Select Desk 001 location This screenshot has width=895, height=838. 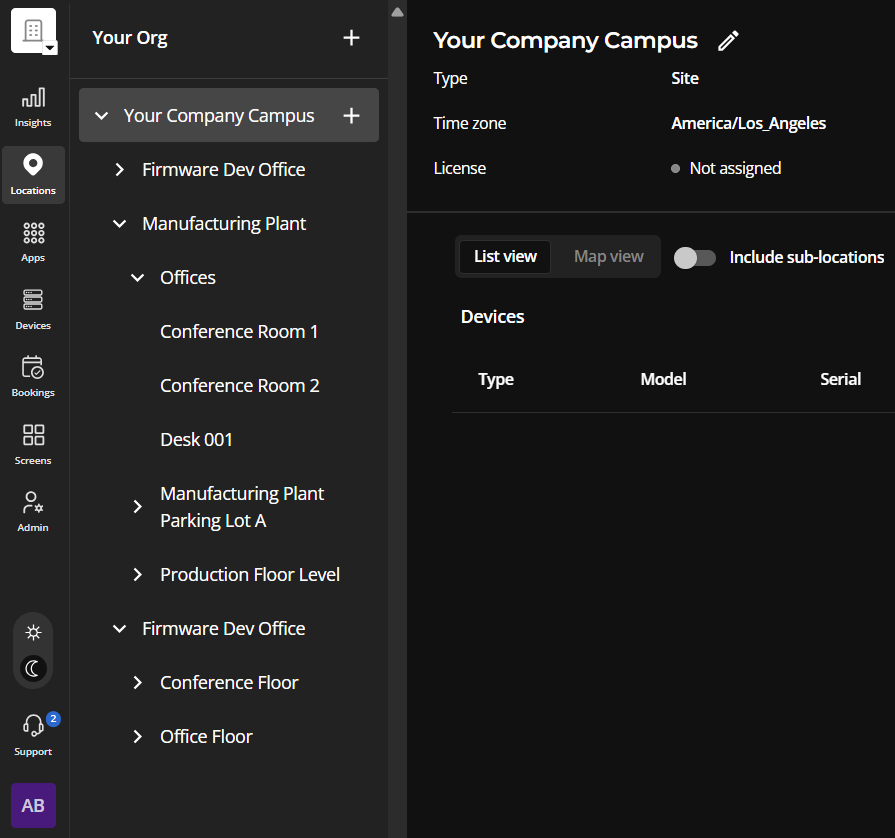point(196,440)
